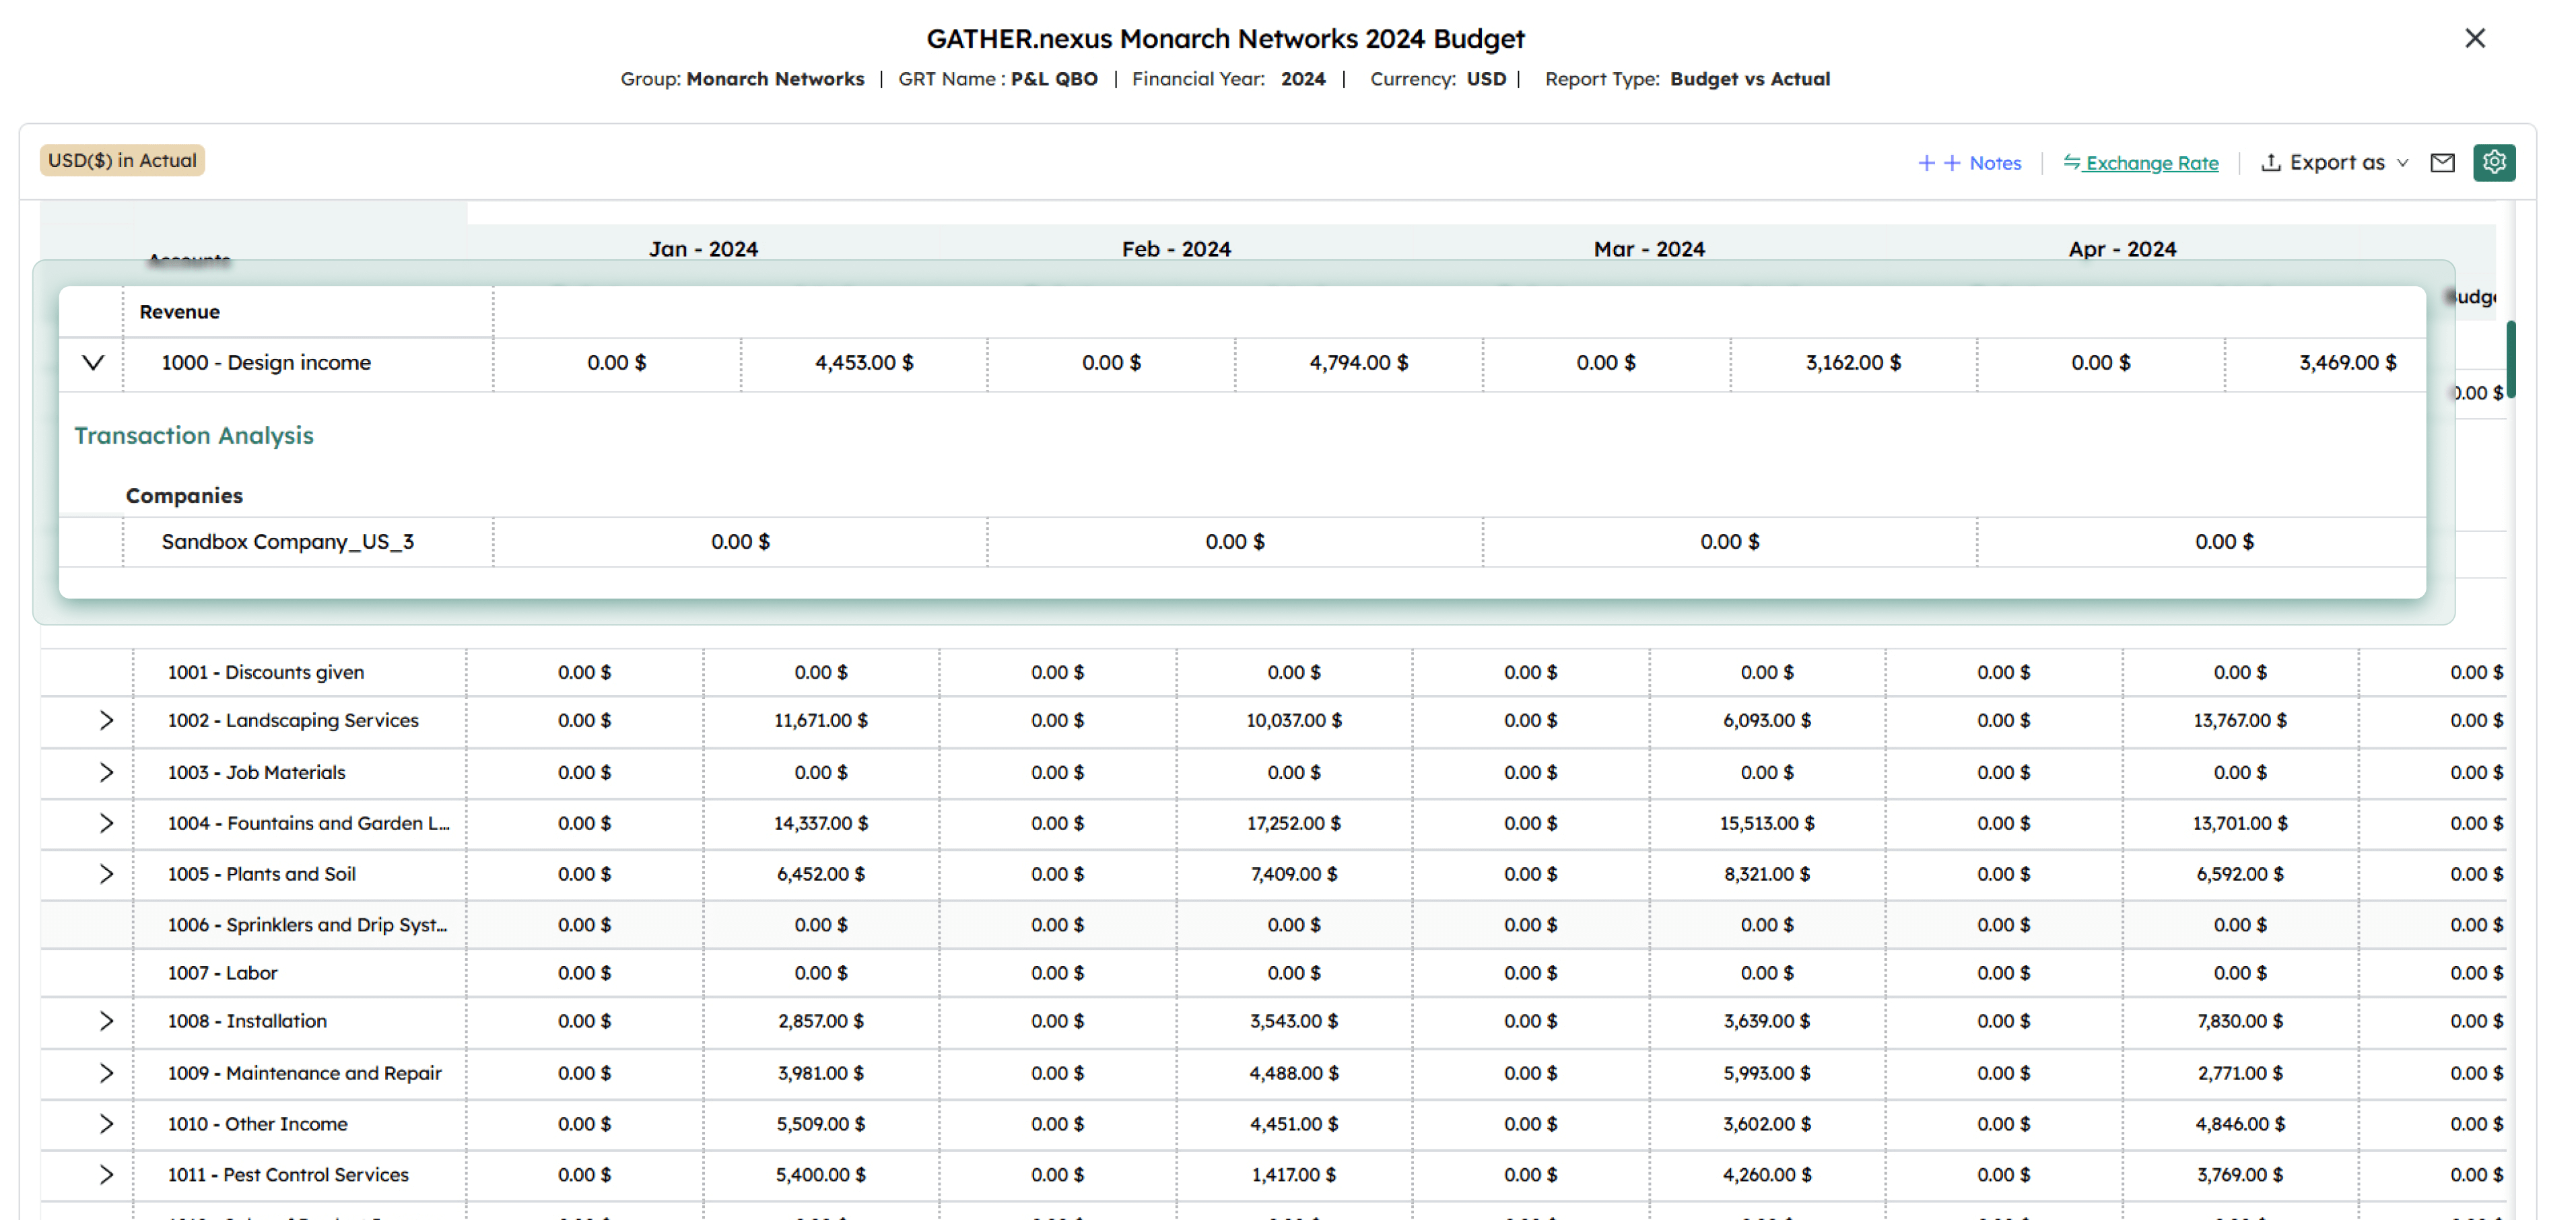Viewport: 2576px width, 1220px height.
Task: Click Fountains and Garden value 14,337.00 $
Action: tap(821, 823)
